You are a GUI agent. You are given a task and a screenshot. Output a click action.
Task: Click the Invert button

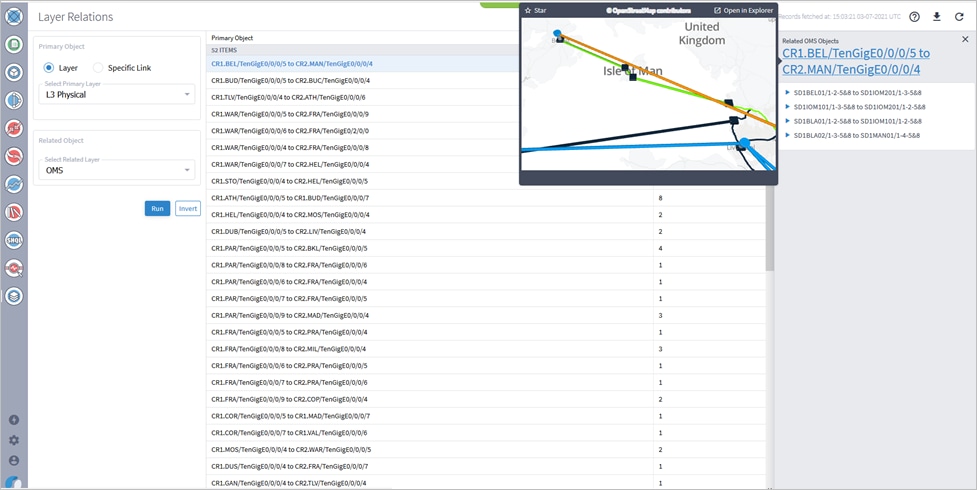pyautogui.click(x=188, y=209)
